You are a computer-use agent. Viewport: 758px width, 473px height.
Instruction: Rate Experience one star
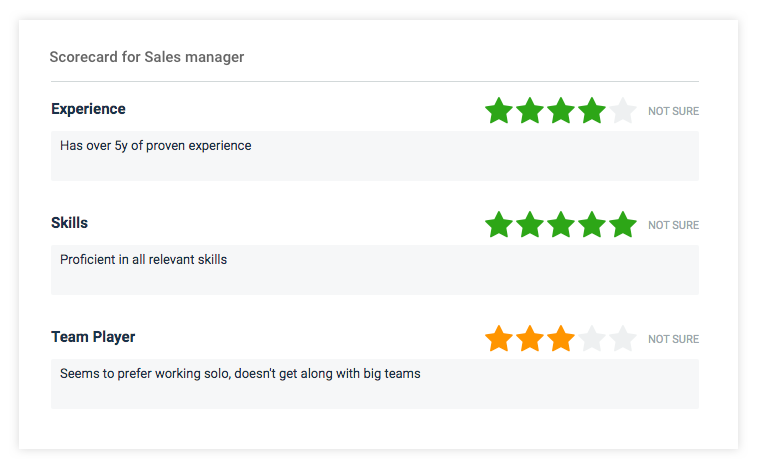[x=499, y=110]
